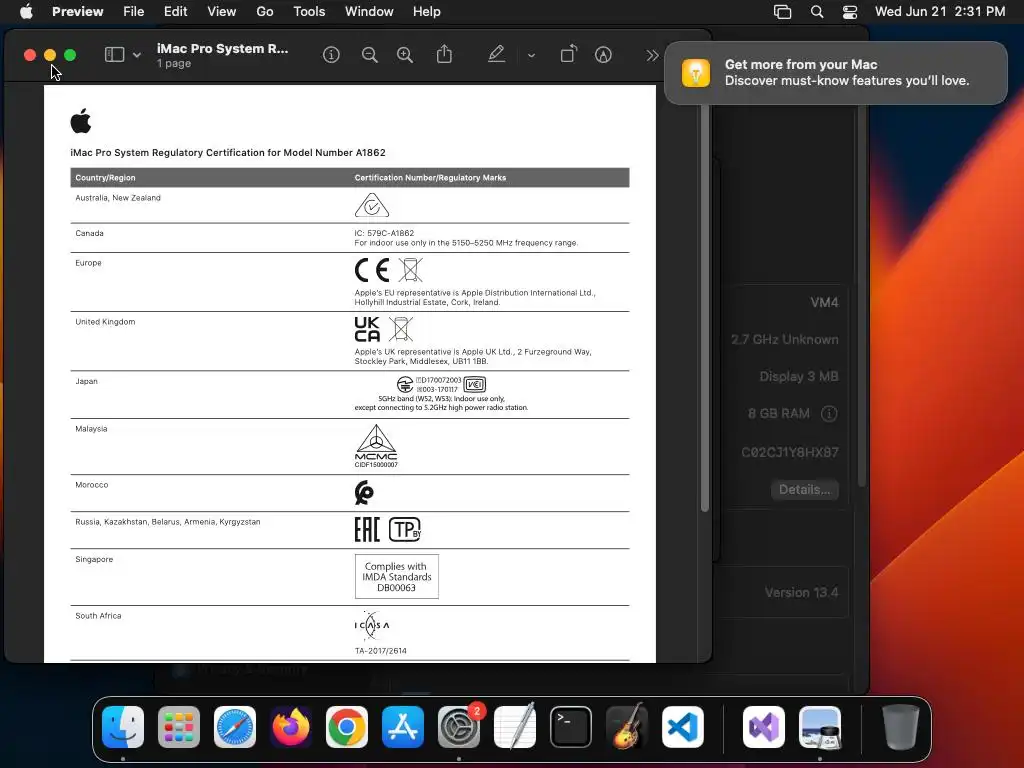This screenshot has width=1024, height=768.
Task: Click the IC: 579C-A1862 text
Action: tap(384, 233)
